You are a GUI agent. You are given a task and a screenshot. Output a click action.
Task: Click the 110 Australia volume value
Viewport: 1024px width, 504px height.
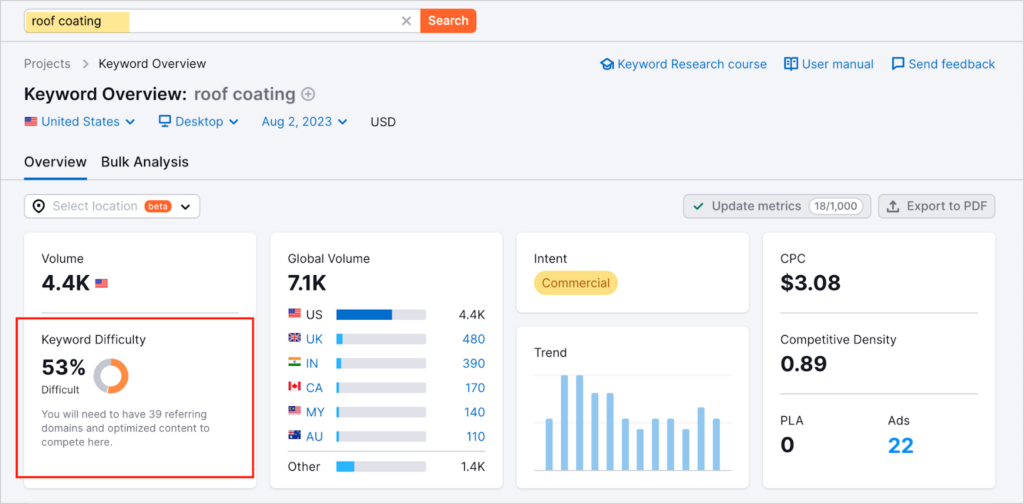pyautogui.click(x=475, y=437)
